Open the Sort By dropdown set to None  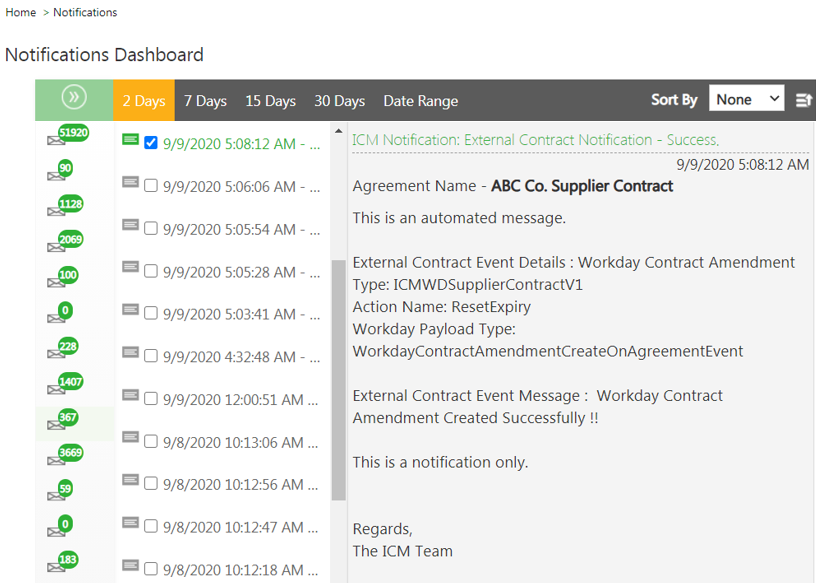point(746,98)
